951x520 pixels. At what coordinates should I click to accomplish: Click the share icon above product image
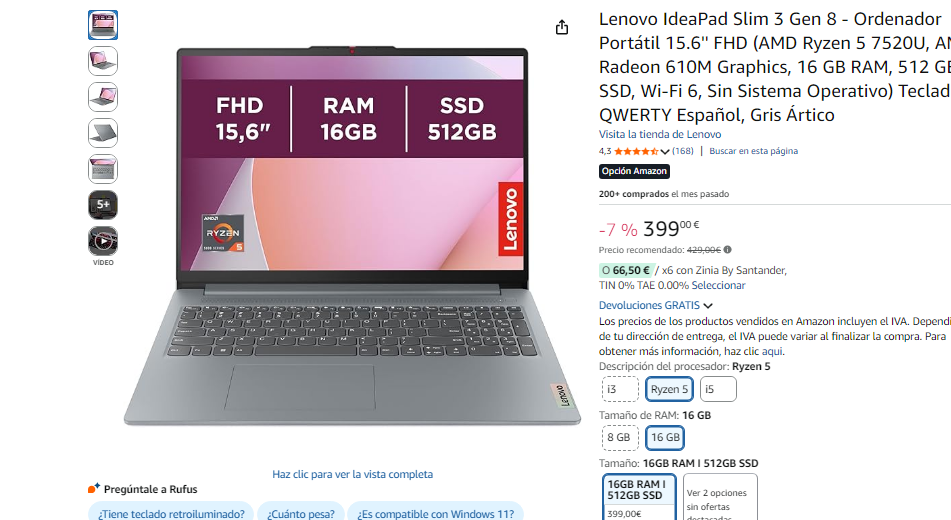(x=562, y=27)
